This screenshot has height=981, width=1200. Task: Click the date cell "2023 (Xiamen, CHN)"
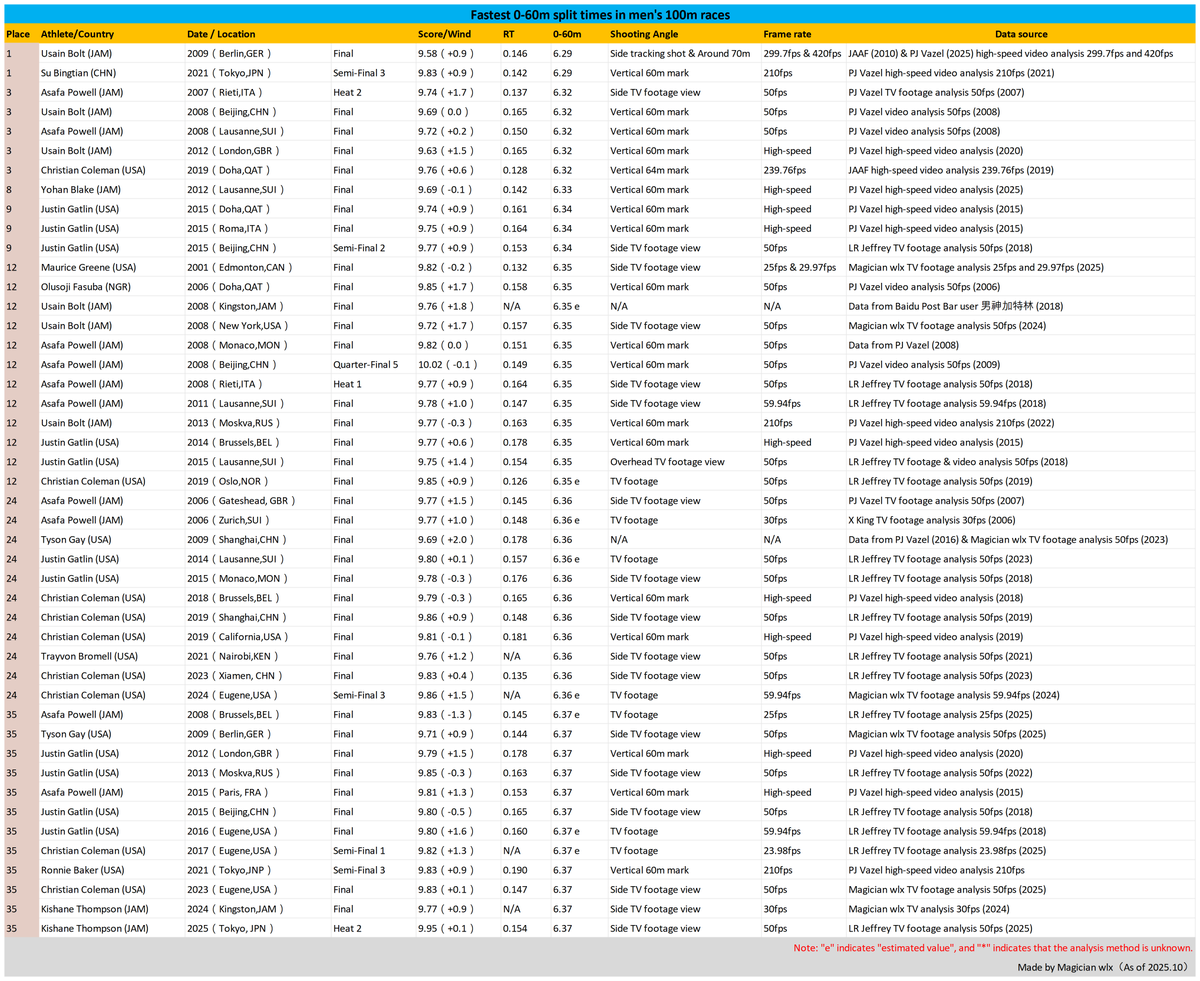click(x=236, y=676)
